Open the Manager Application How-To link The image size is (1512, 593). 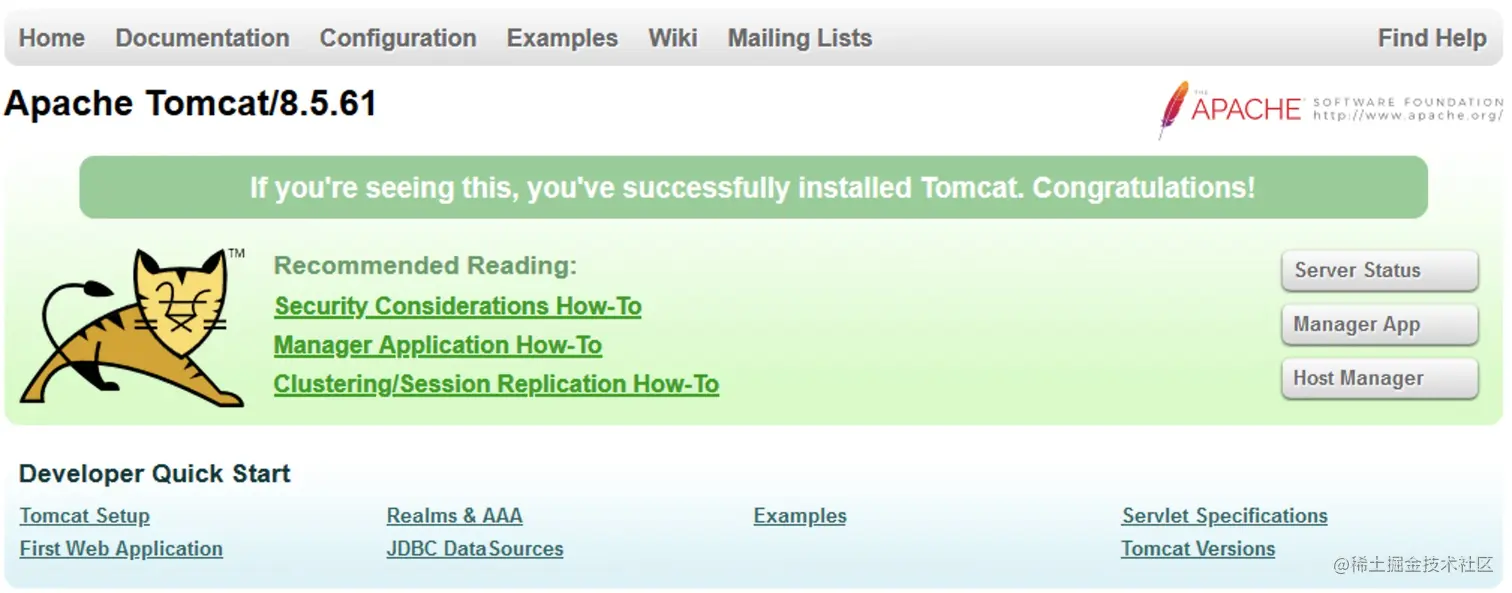(x=438, y=345)
